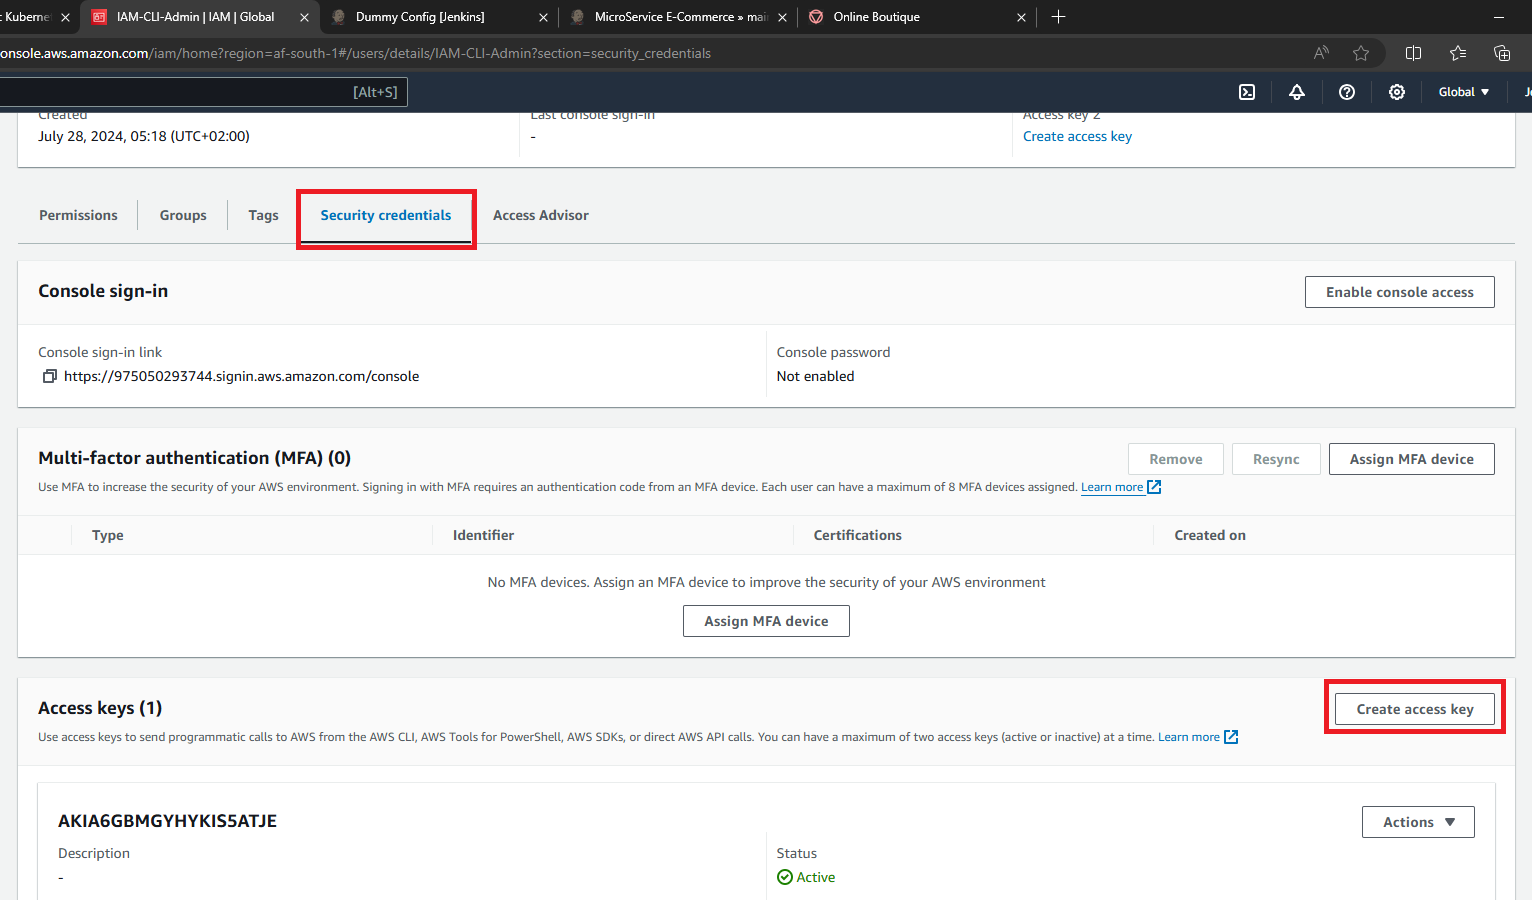The width and height of the screenshot is (1532, 900).
Task: Open the console settings gear icon
Action: tap(1397, 92)
